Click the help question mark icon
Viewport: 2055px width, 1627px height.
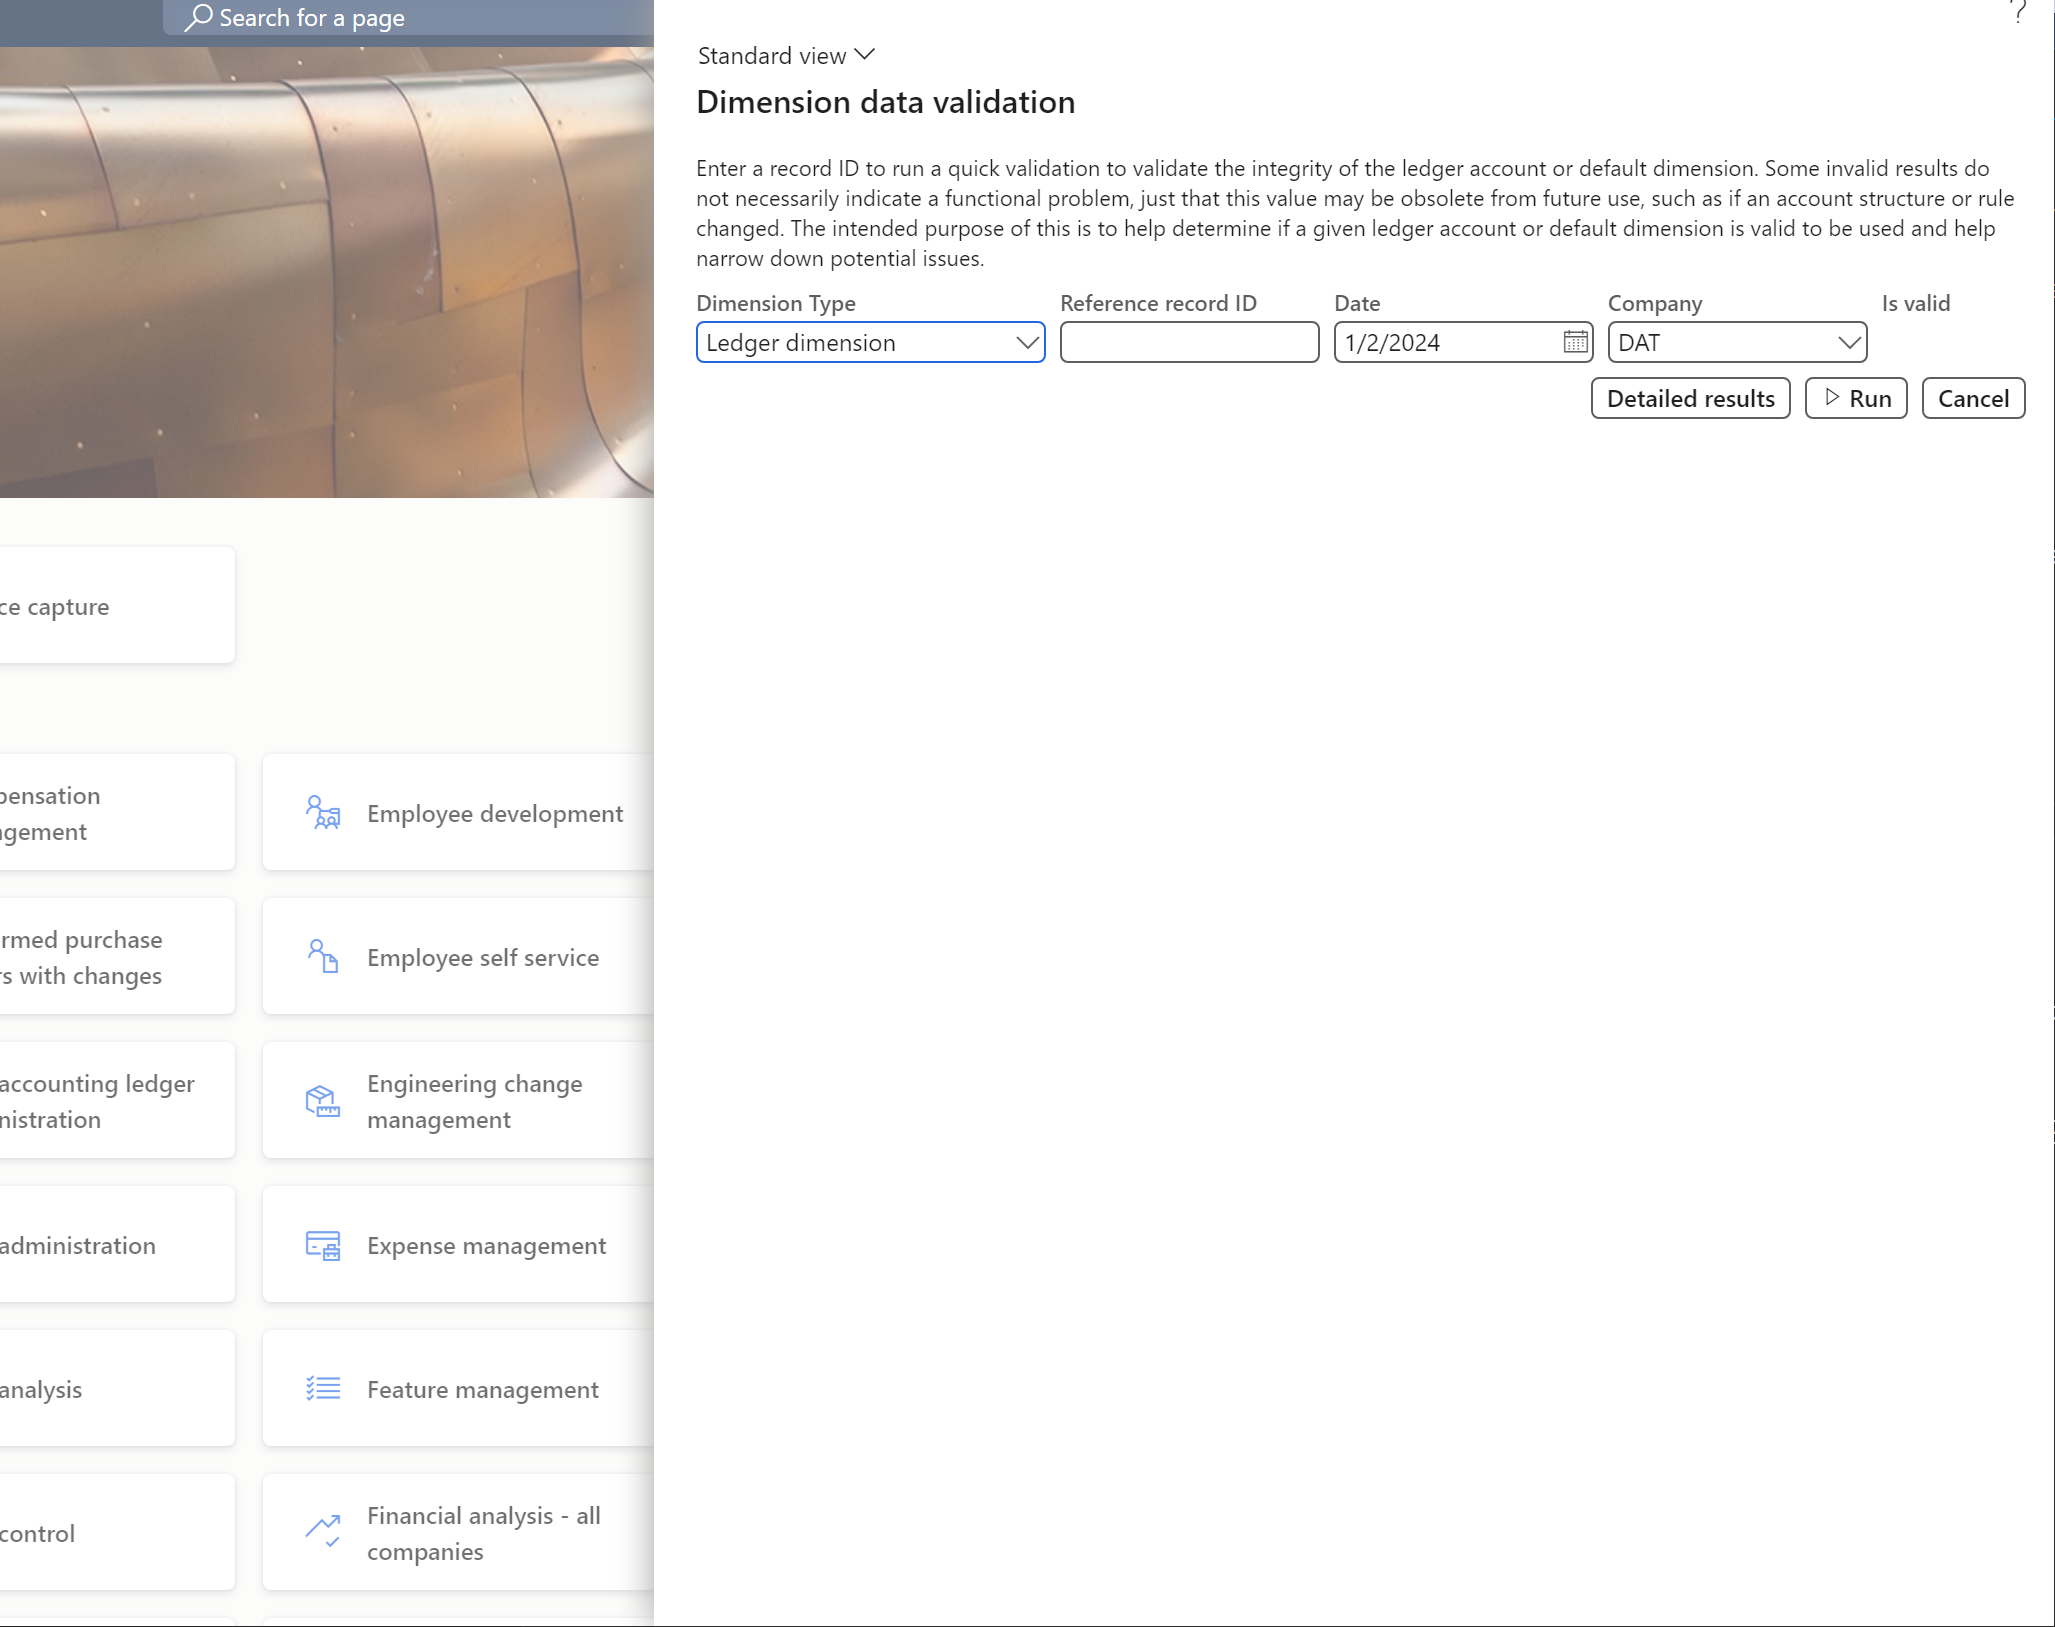[x=2018, y=12]
